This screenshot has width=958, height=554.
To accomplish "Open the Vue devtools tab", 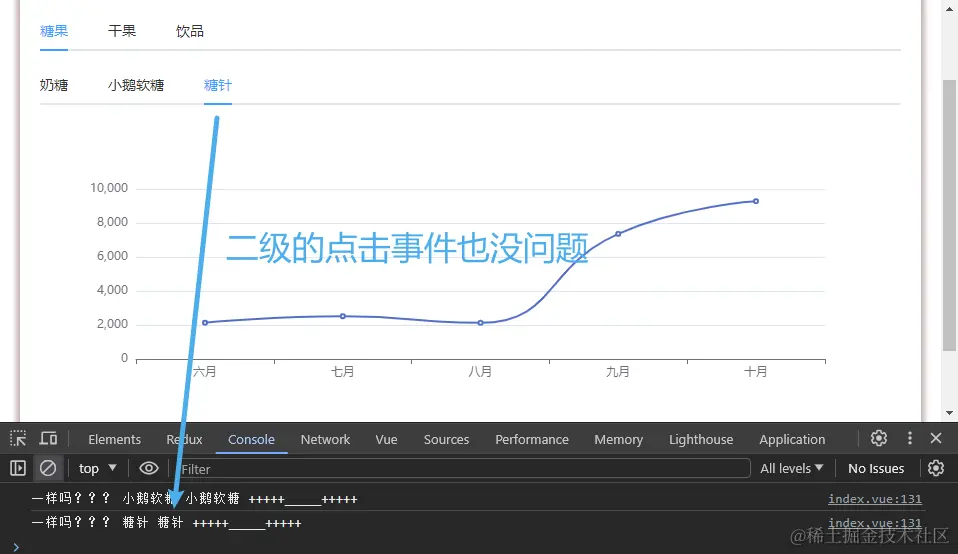I will (386, 439).
